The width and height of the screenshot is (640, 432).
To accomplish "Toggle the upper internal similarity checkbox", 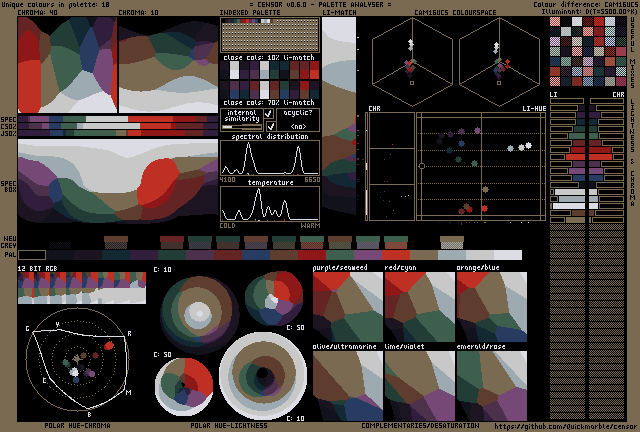I will coord(269,115).
